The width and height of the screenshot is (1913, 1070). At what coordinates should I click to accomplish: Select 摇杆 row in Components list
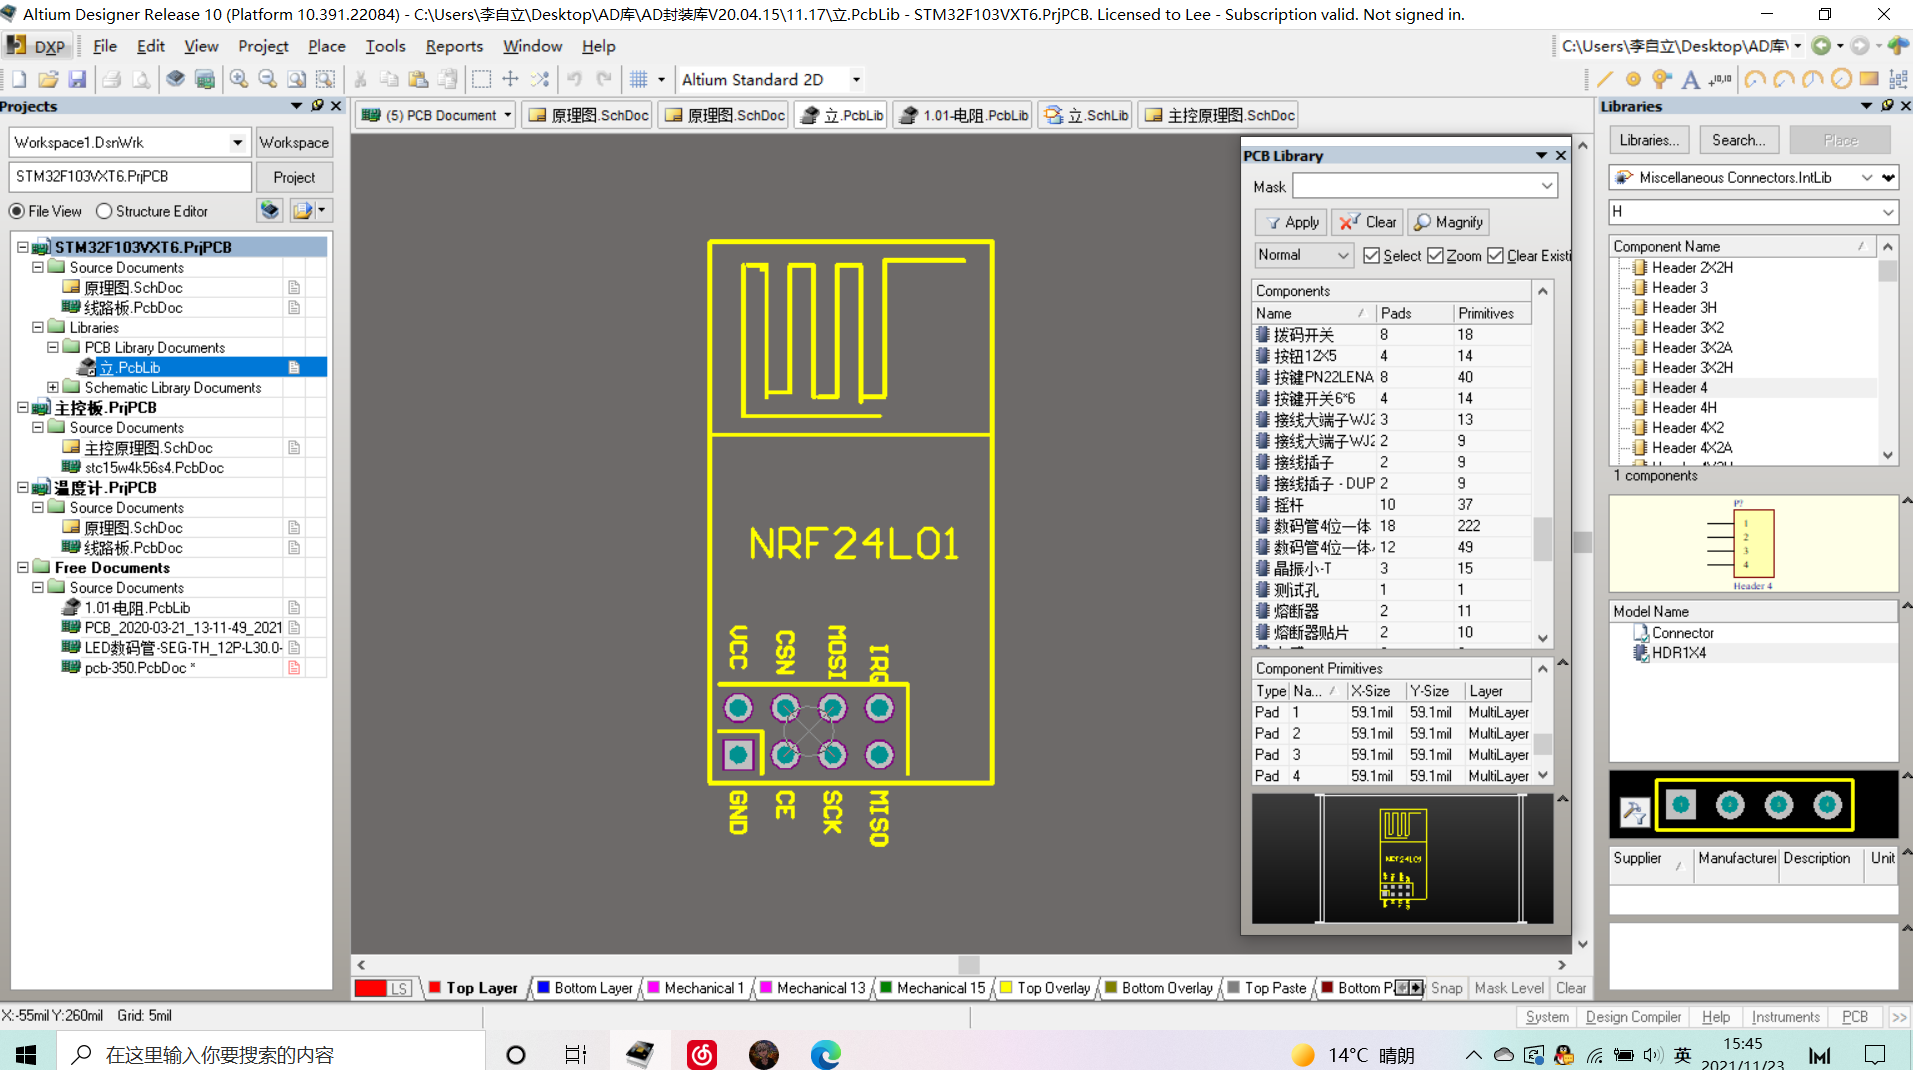pyautogui.click(x=1391, y=505)
